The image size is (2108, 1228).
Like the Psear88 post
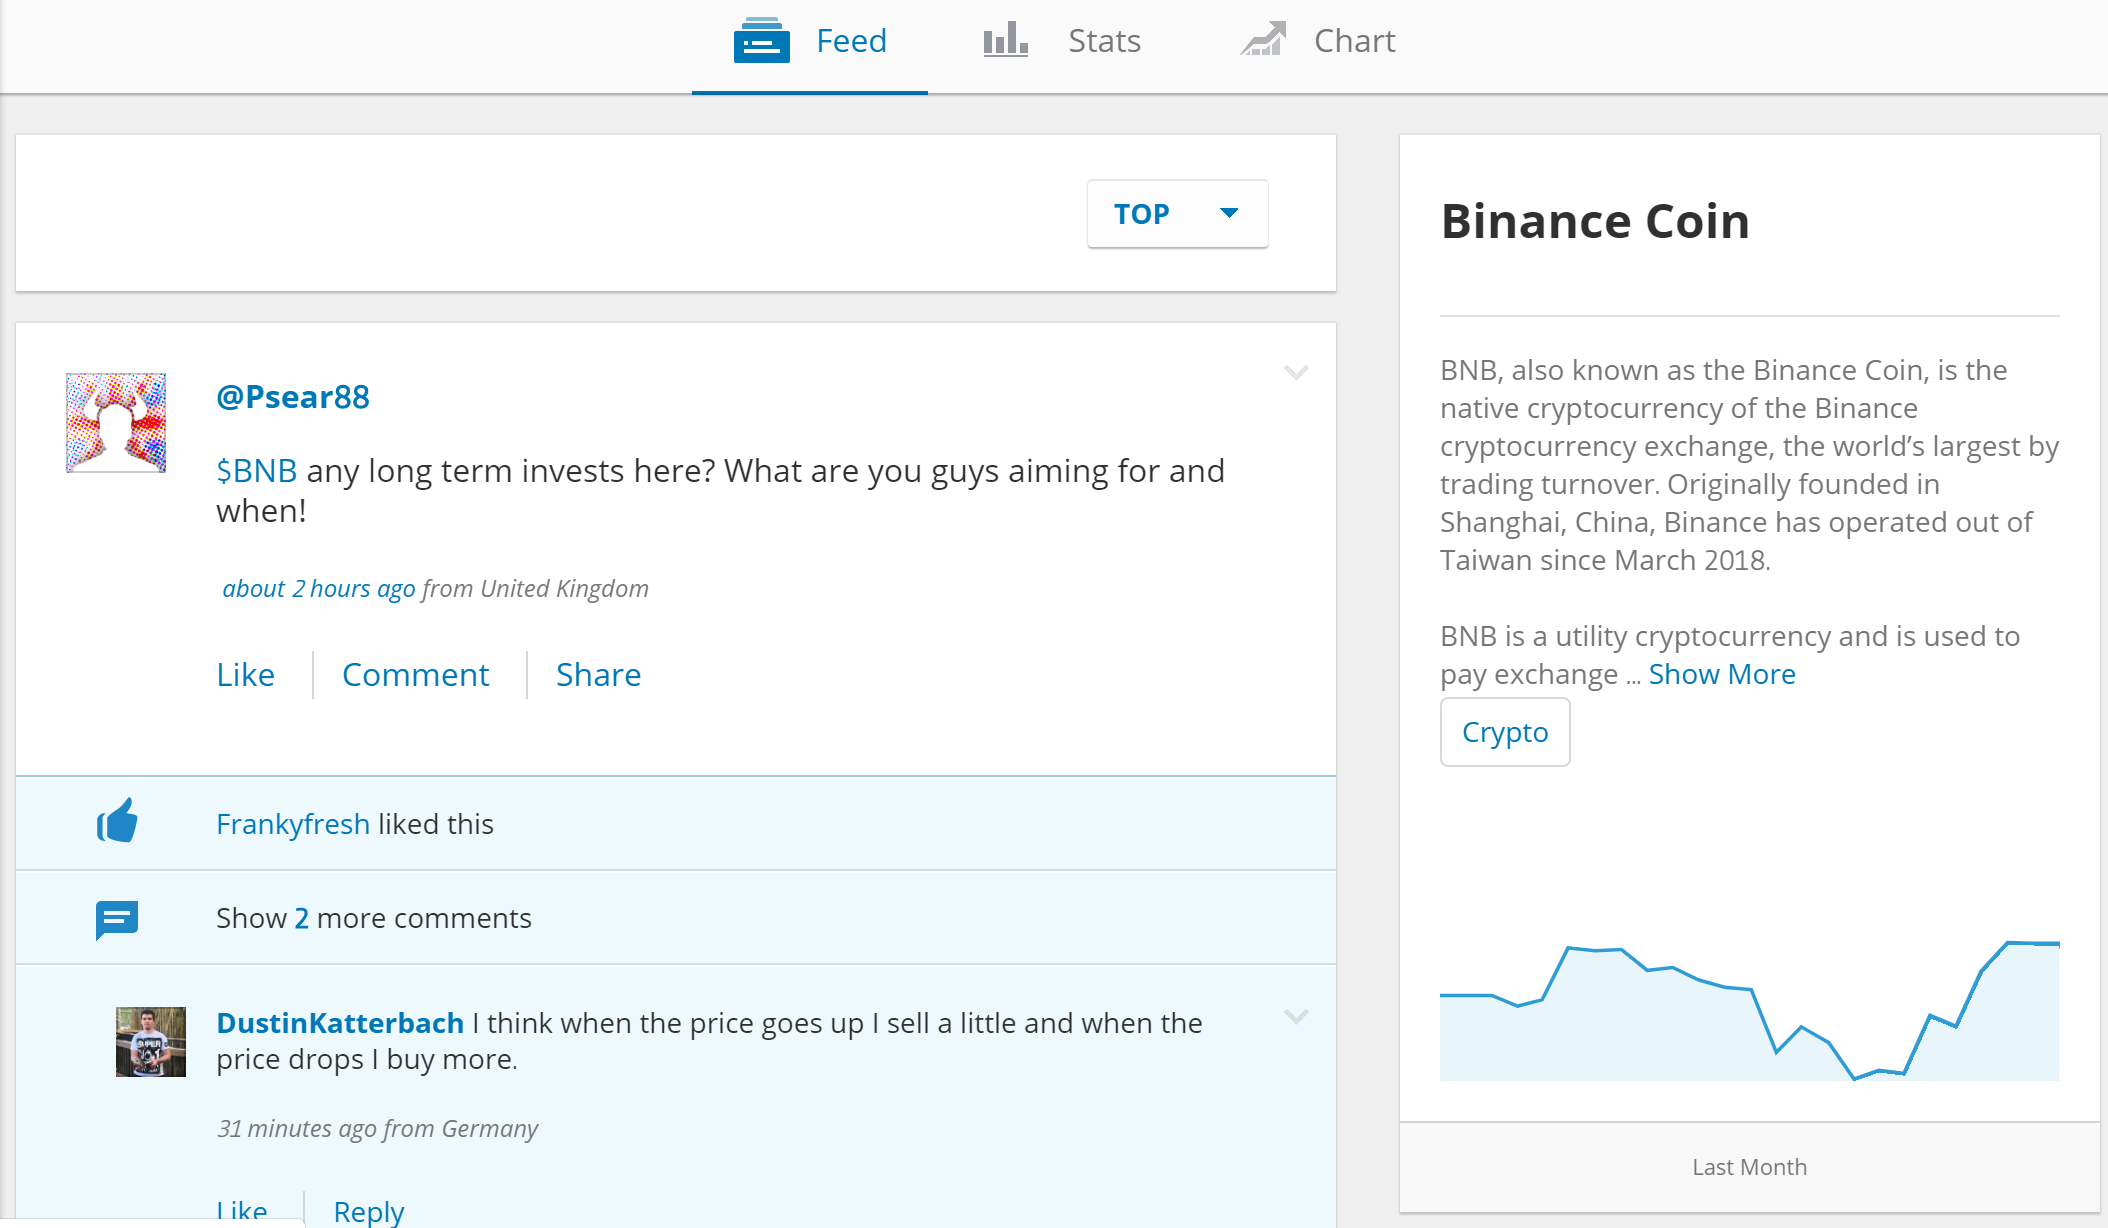point(245,675)
